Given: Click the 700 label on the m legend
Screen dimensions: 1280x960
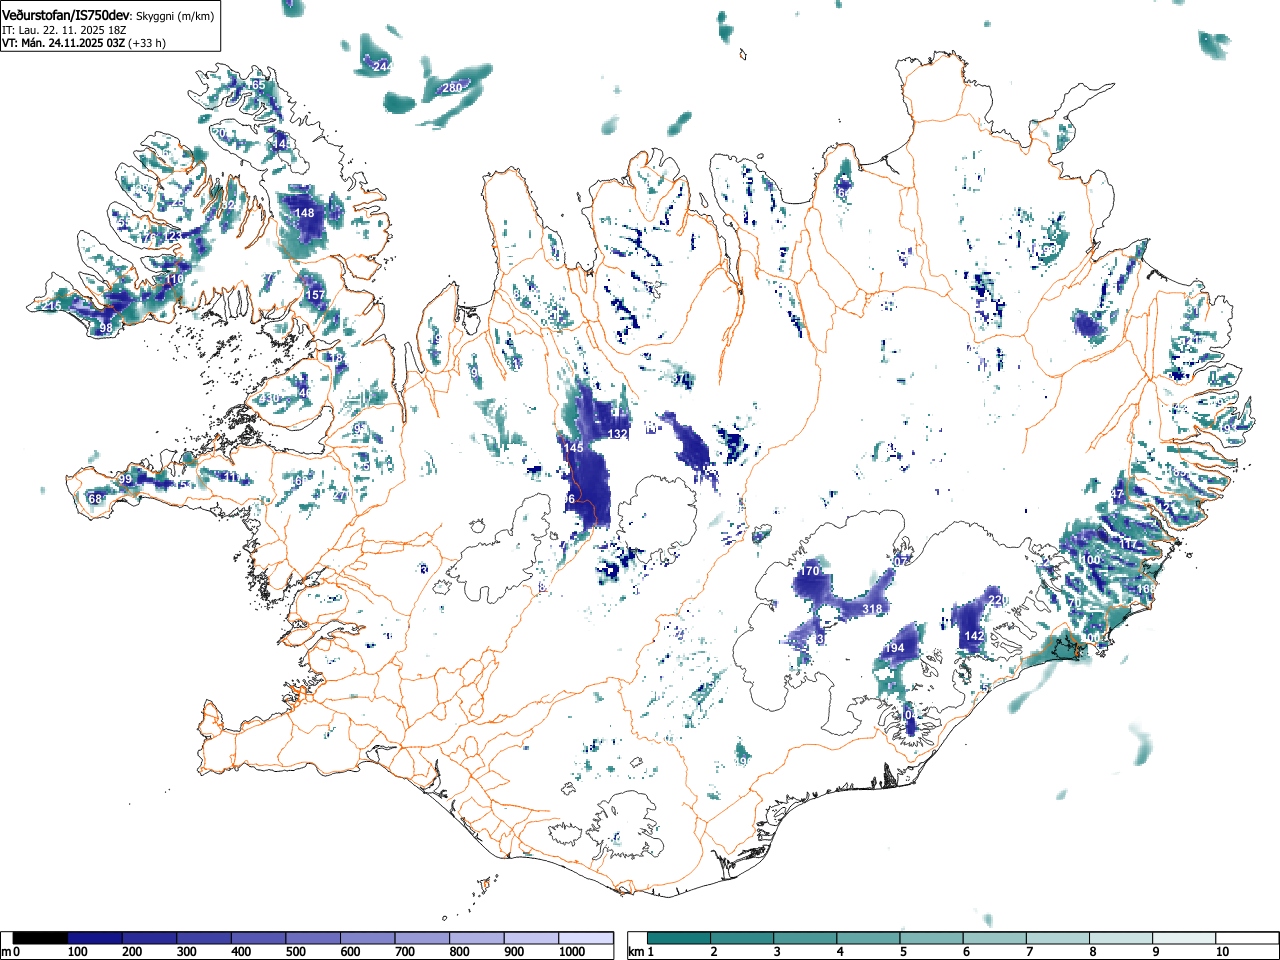Looking at the screenshot, I should pyautogui.click(x=404, y=952).
